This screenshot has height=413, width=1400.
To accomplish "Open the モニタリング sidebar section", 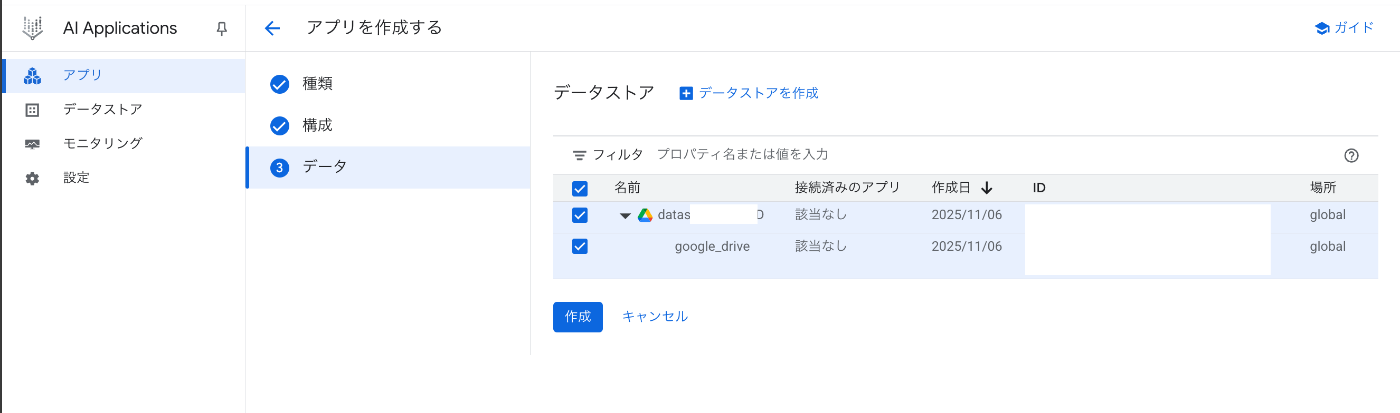I will [x=102, y=143].
